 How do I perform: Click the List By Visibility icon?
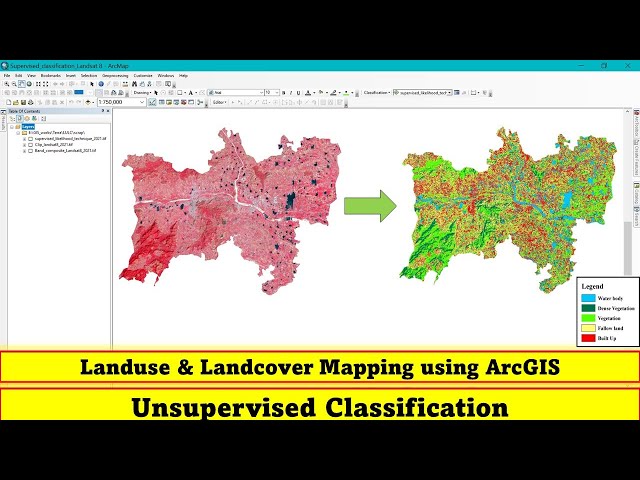pos(27,118)
